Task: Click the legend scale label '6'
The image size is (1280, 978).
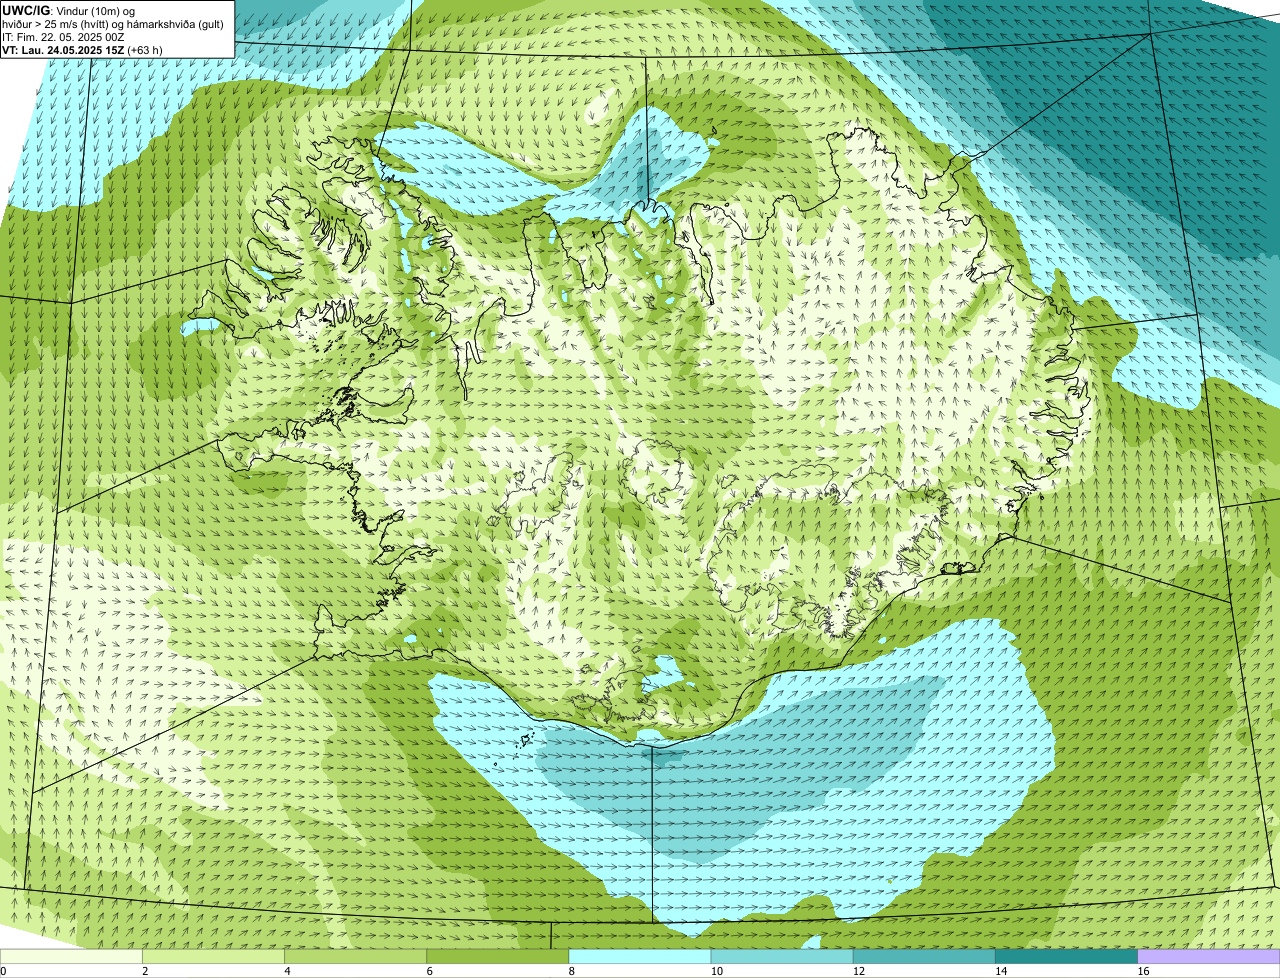Action: 430,971
